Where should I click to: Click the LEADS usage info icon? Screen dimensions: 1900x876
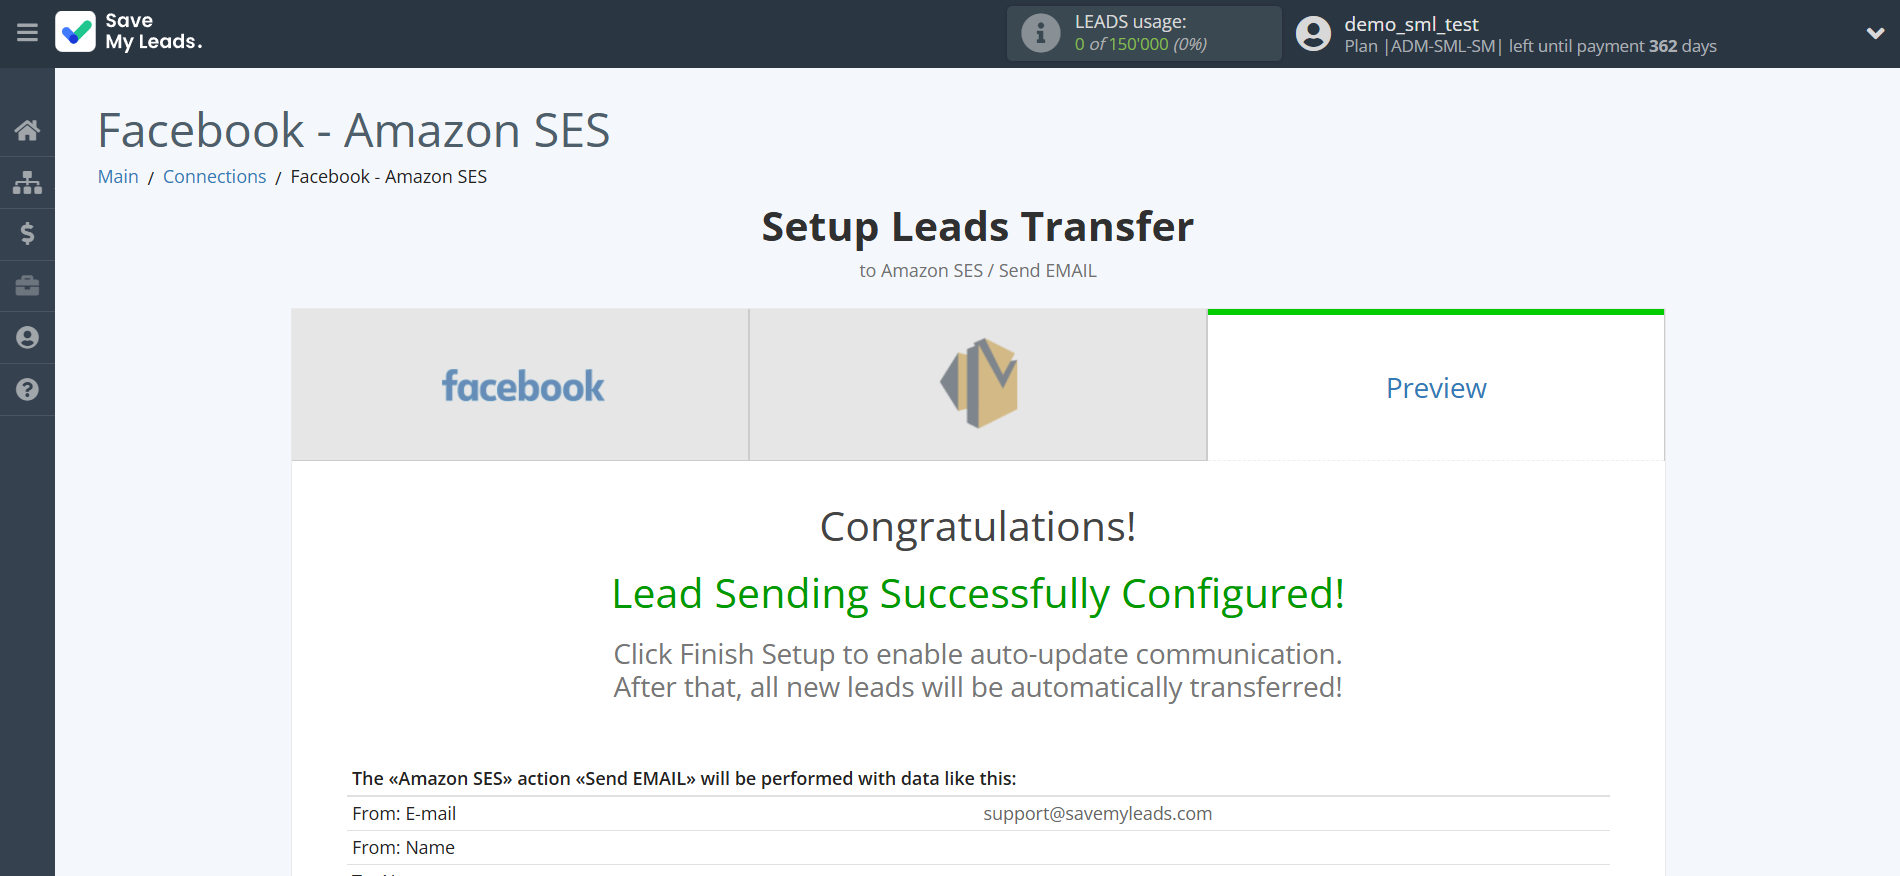pyautogui.click(x=1040, y=33)
